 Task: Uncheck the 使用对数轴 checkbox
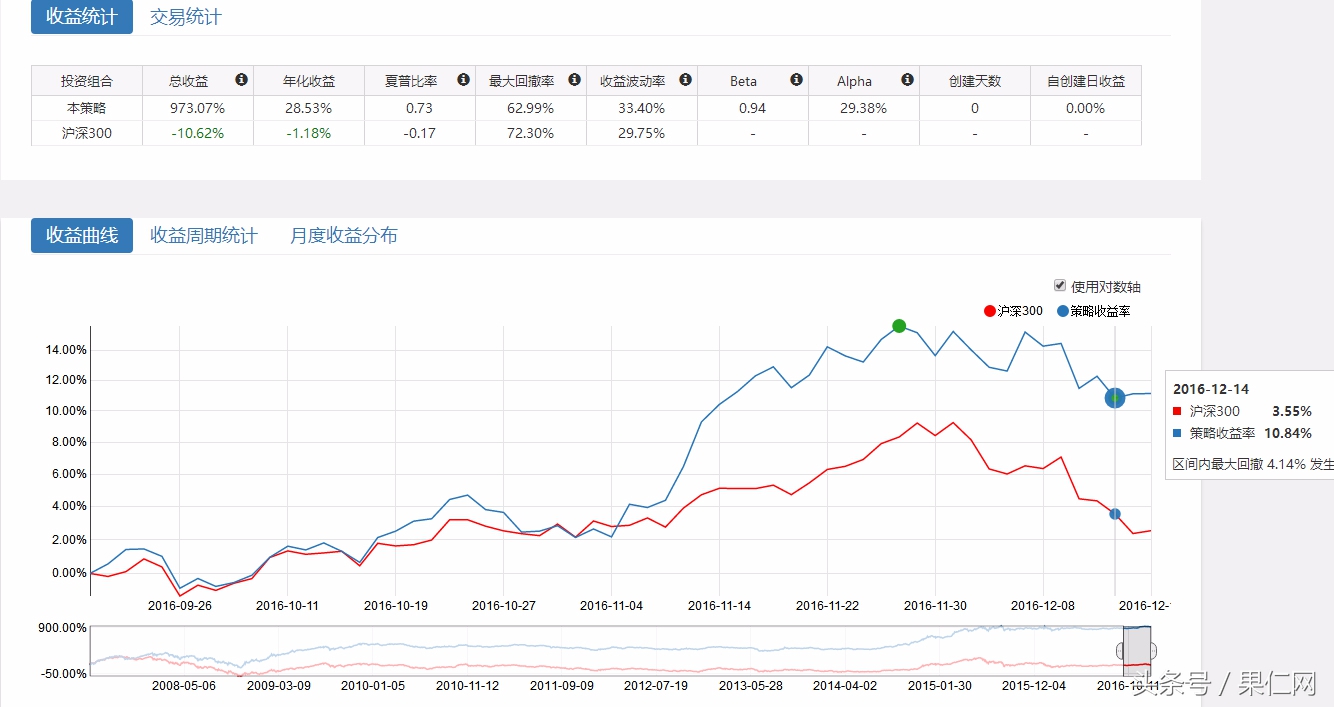click(1060, 286)
